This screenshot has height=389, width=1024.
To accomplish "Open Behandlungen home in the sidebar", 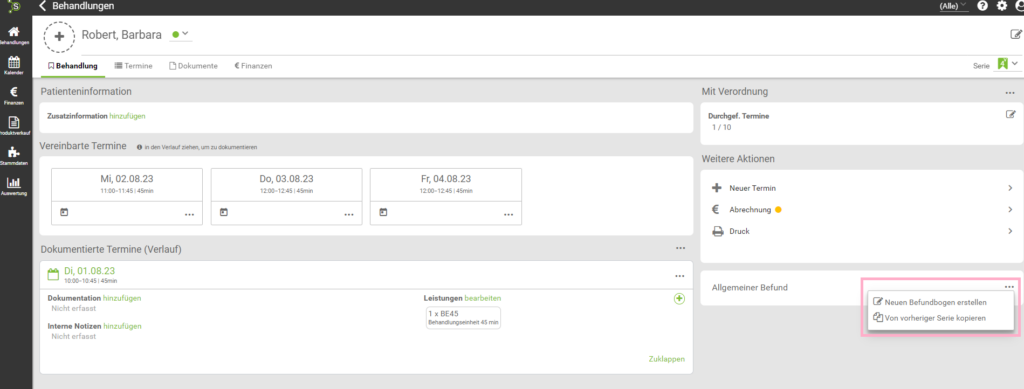I will [14, 35].
